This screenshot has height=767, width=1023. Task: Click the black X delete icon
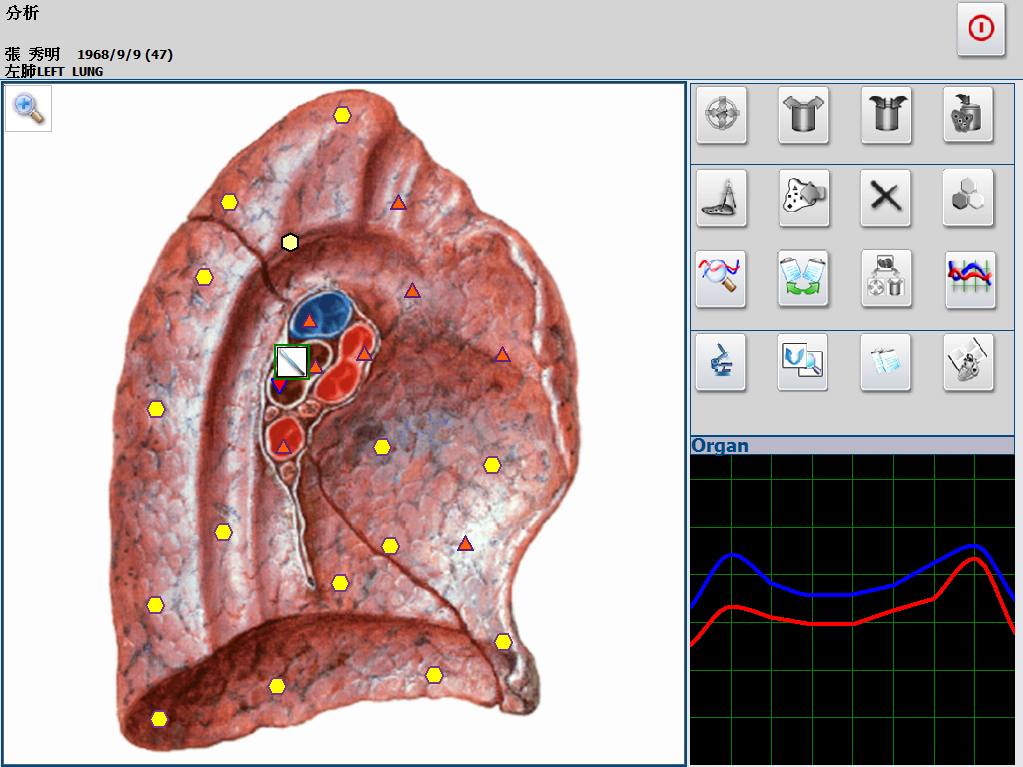tap(885, 197)
